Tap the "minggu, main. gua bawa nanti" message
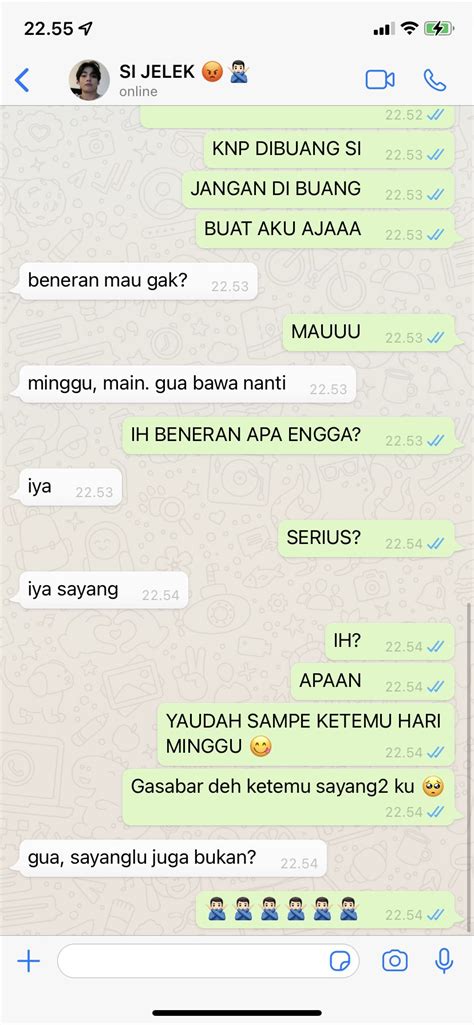This screenshot has height=1025, width=474. click(187, 384)
